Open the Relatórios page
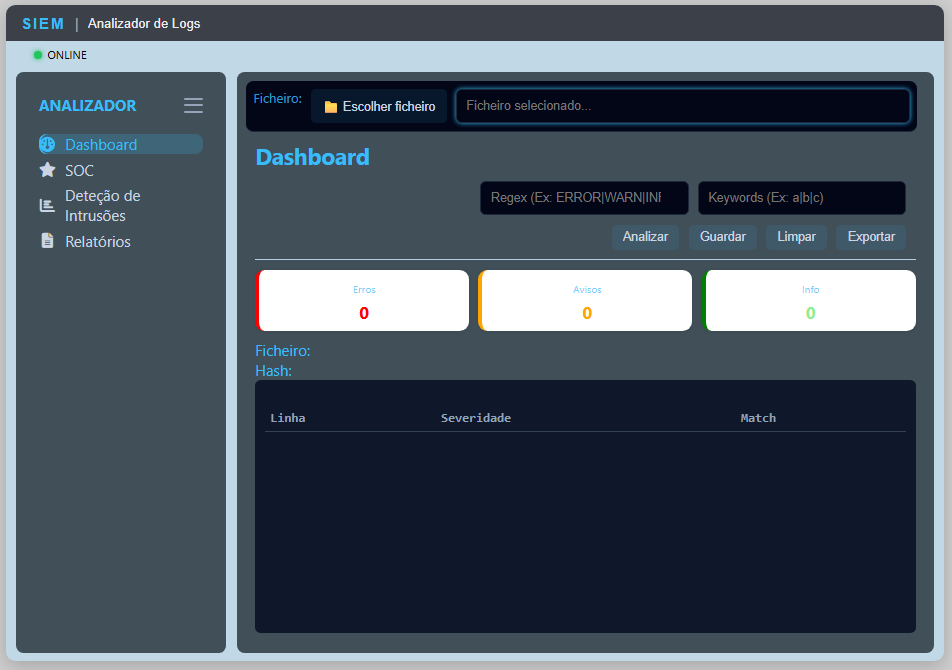This screenshot has width=952, height=670. pos(98,242)
